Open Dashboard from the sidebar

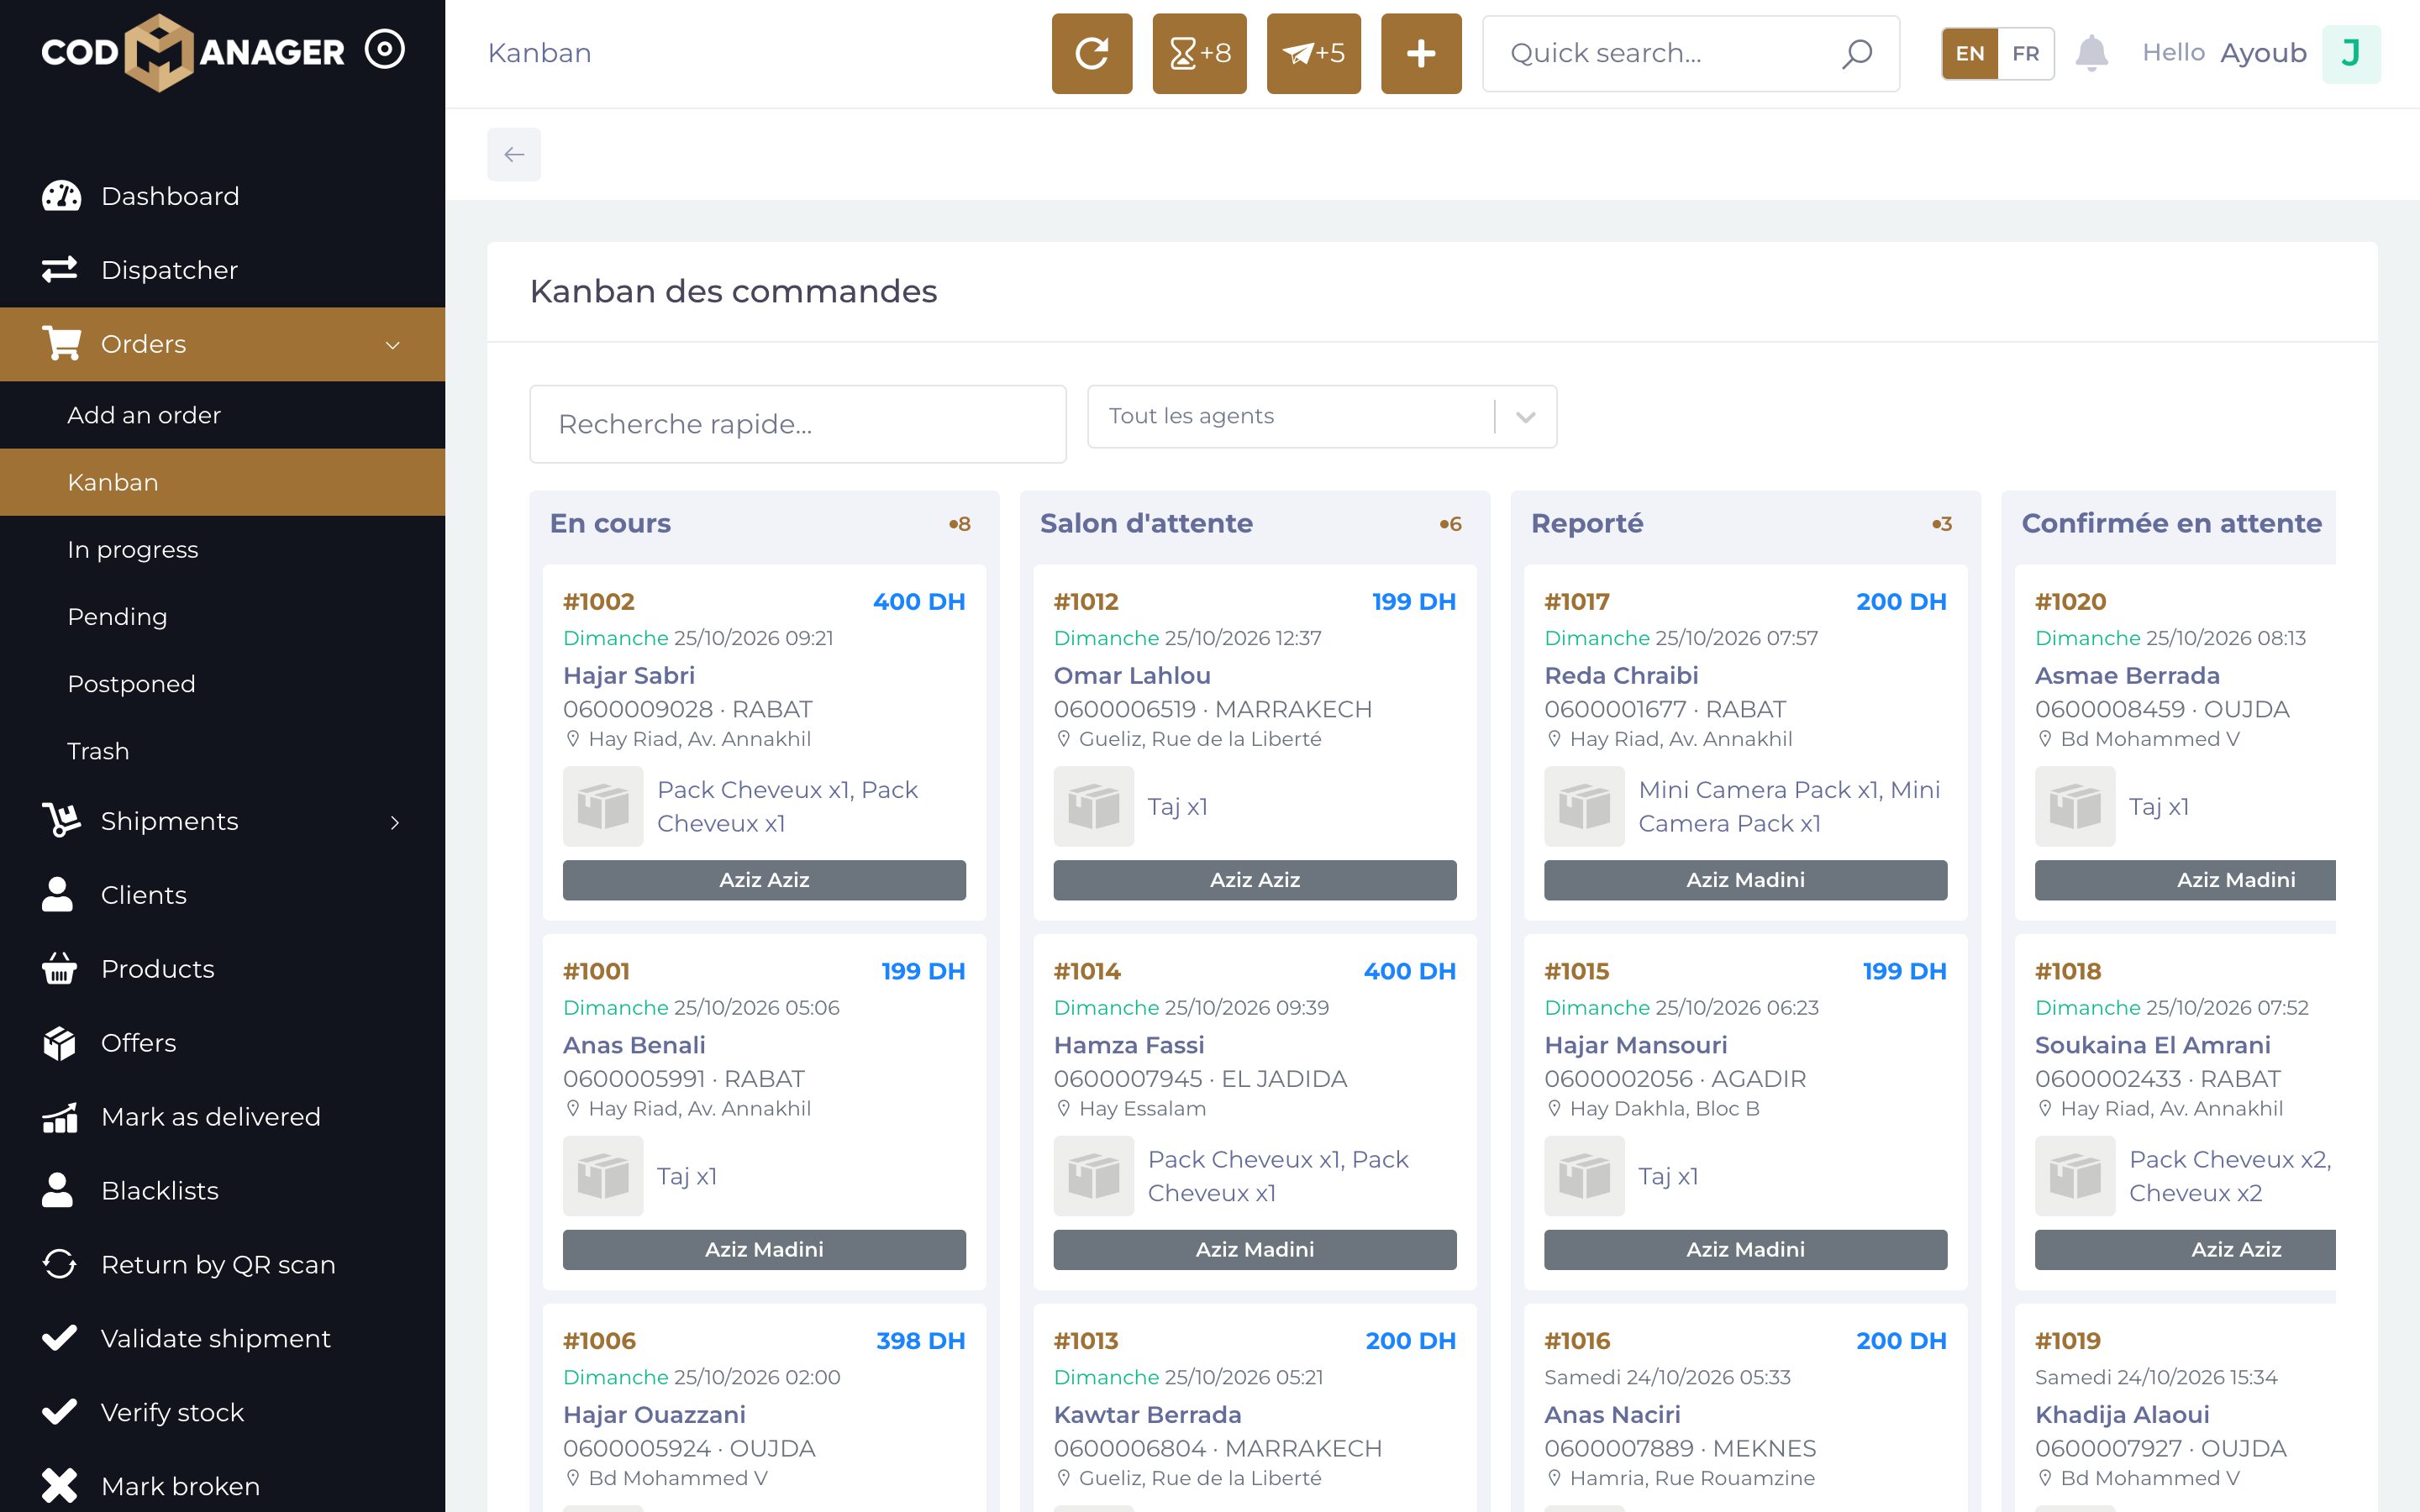[222, 196]
